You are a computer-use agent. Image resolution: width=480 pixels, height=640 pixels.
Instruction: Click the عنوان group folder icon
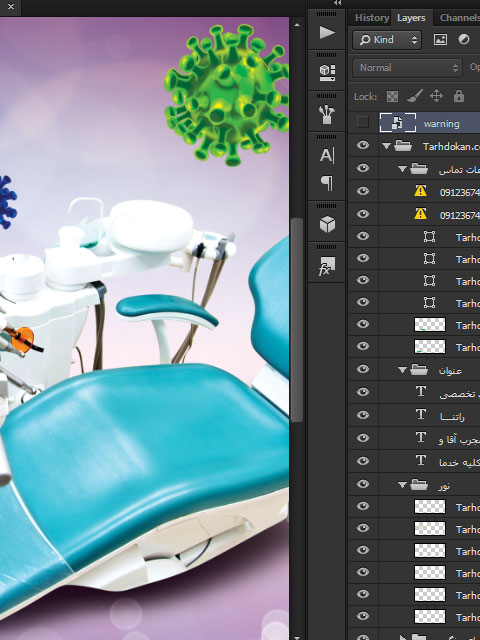419,370
